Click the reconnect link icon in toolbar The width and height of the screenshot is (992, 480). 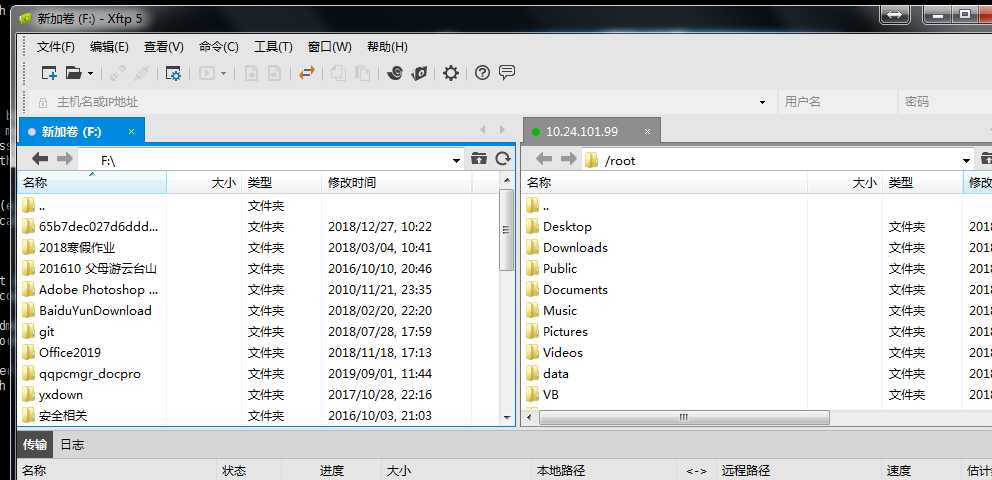[x=116, y=73]
